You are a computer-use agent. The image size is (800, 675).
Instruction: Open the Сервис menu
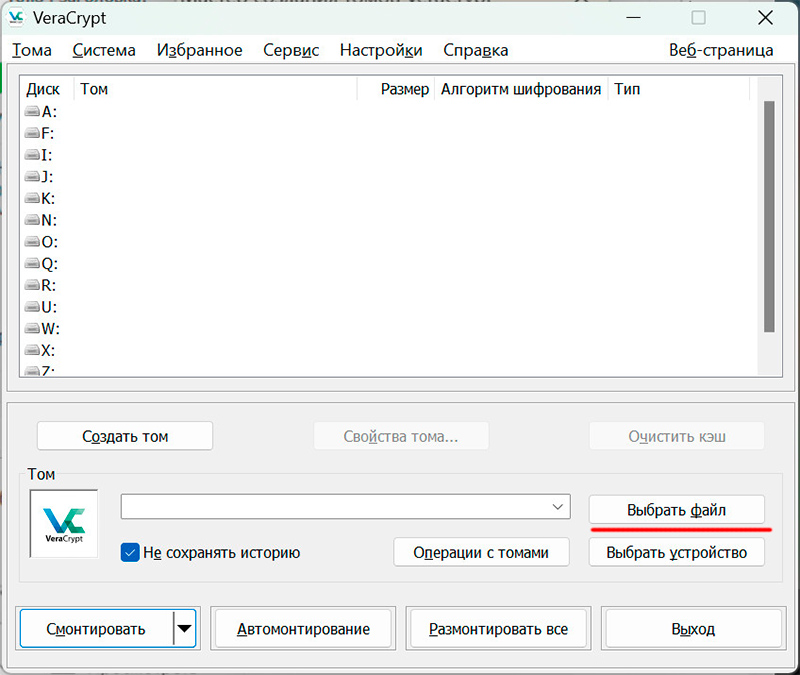click(x=291, y=50)
